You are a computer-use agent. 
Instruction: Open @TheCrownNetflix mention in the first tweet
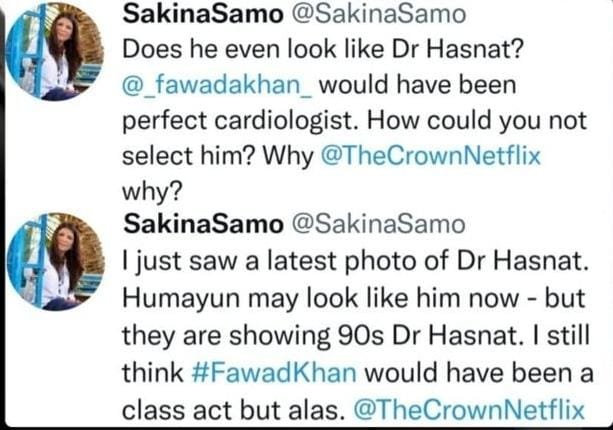point(438,155)
